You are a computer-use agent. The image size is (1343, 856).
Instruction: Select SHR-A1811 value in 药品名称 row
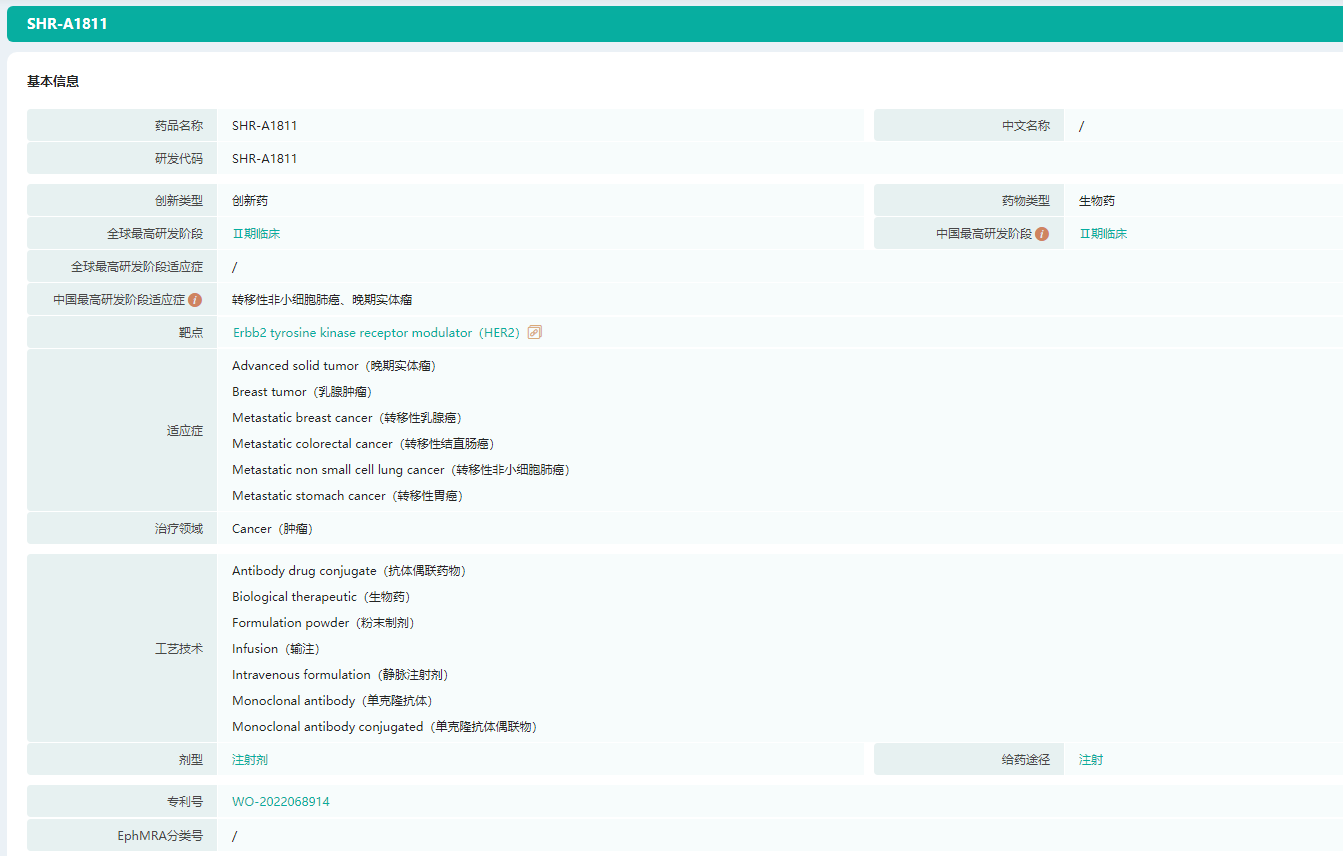(x=265, y=126)
